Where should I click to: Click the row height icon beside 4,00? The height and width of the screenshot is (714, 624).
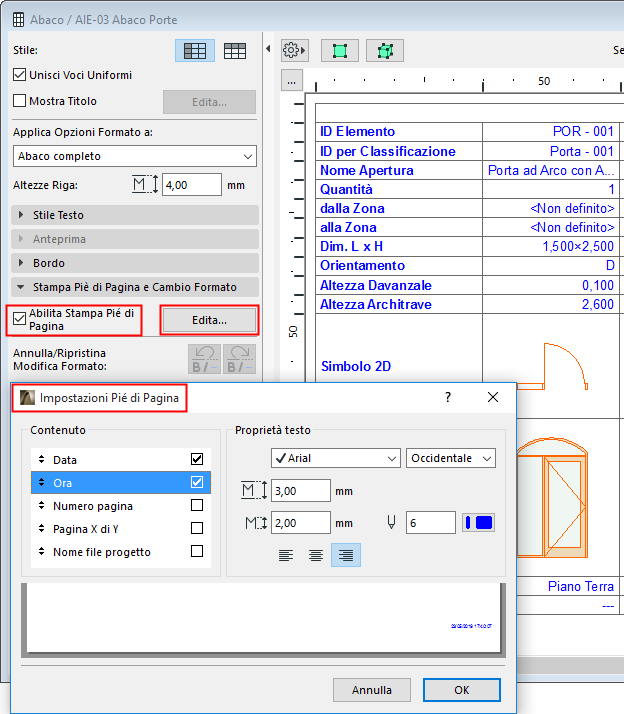(x=144, y=184)
